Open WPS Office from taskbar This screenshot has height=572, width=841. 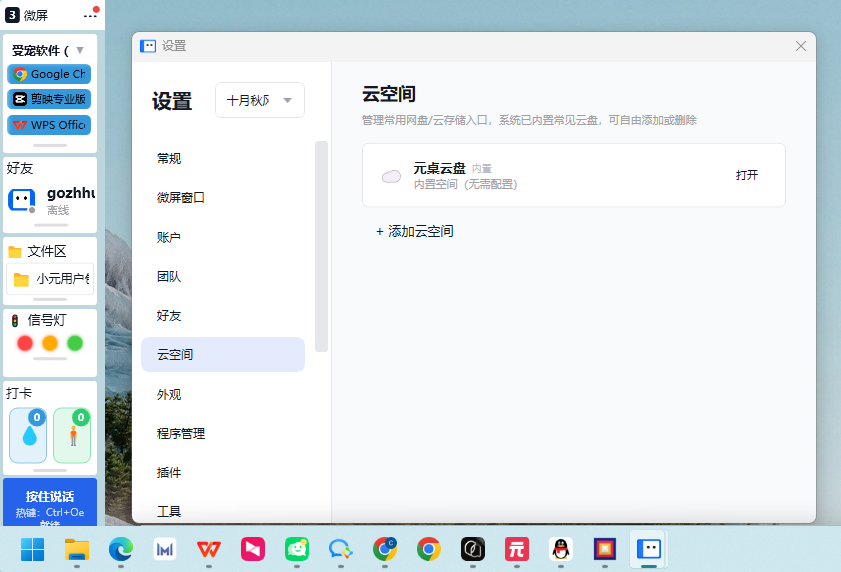tap(209, 549)
